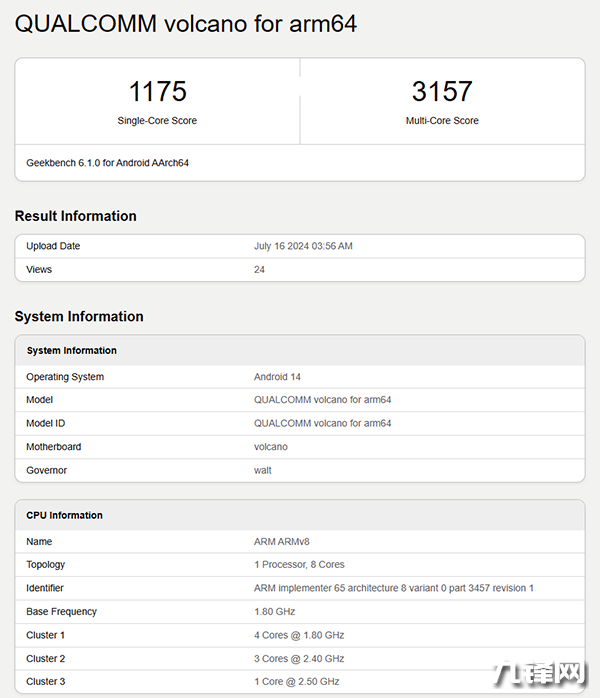Select Cluster 2 value 3 Cores @ 2.40 GHz
Screen dimensions: 600x698
point(299,659)
